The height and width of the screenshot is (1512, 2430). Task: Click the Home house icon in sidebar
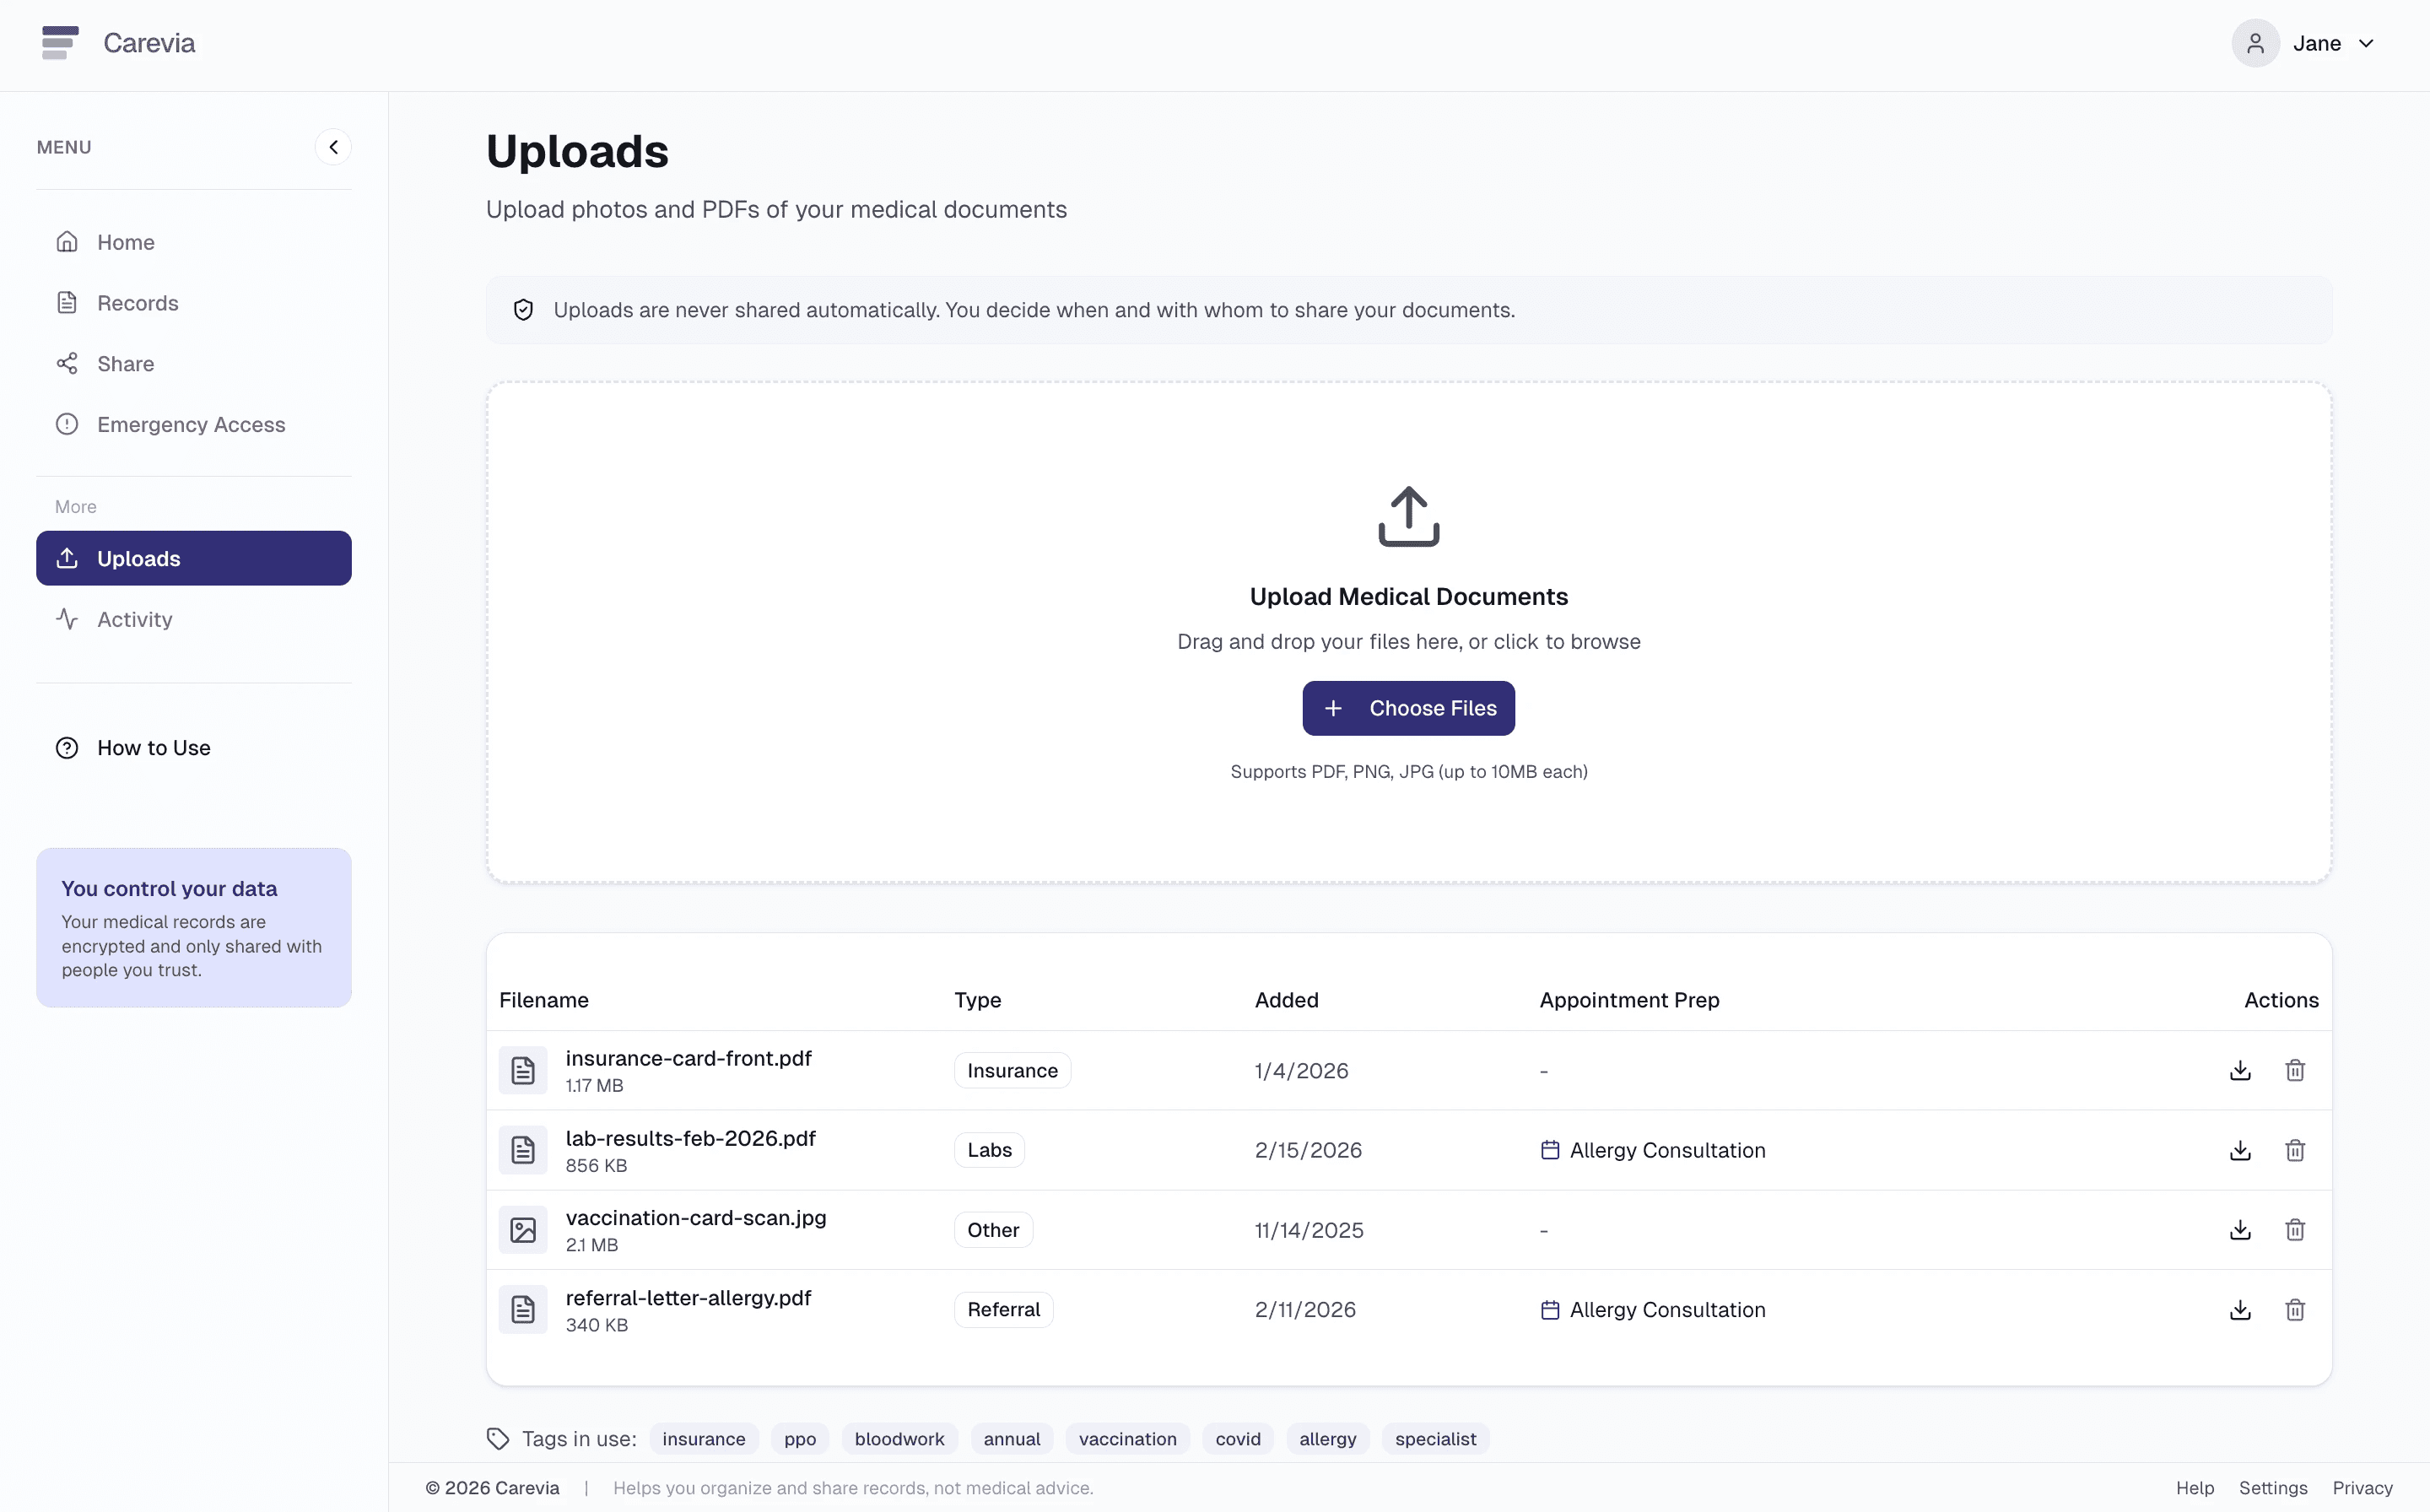point(67,242)
